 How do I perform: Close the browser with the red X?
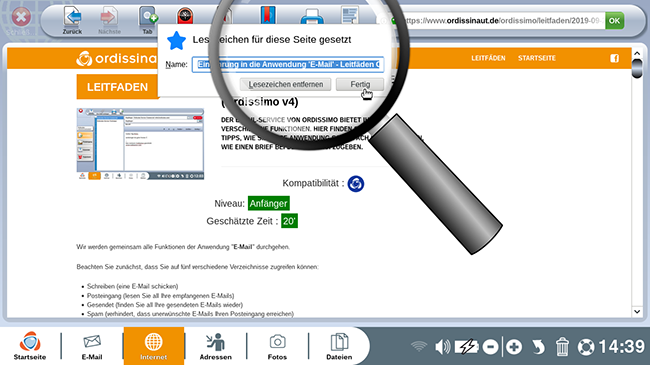click(x=21, y=17)
